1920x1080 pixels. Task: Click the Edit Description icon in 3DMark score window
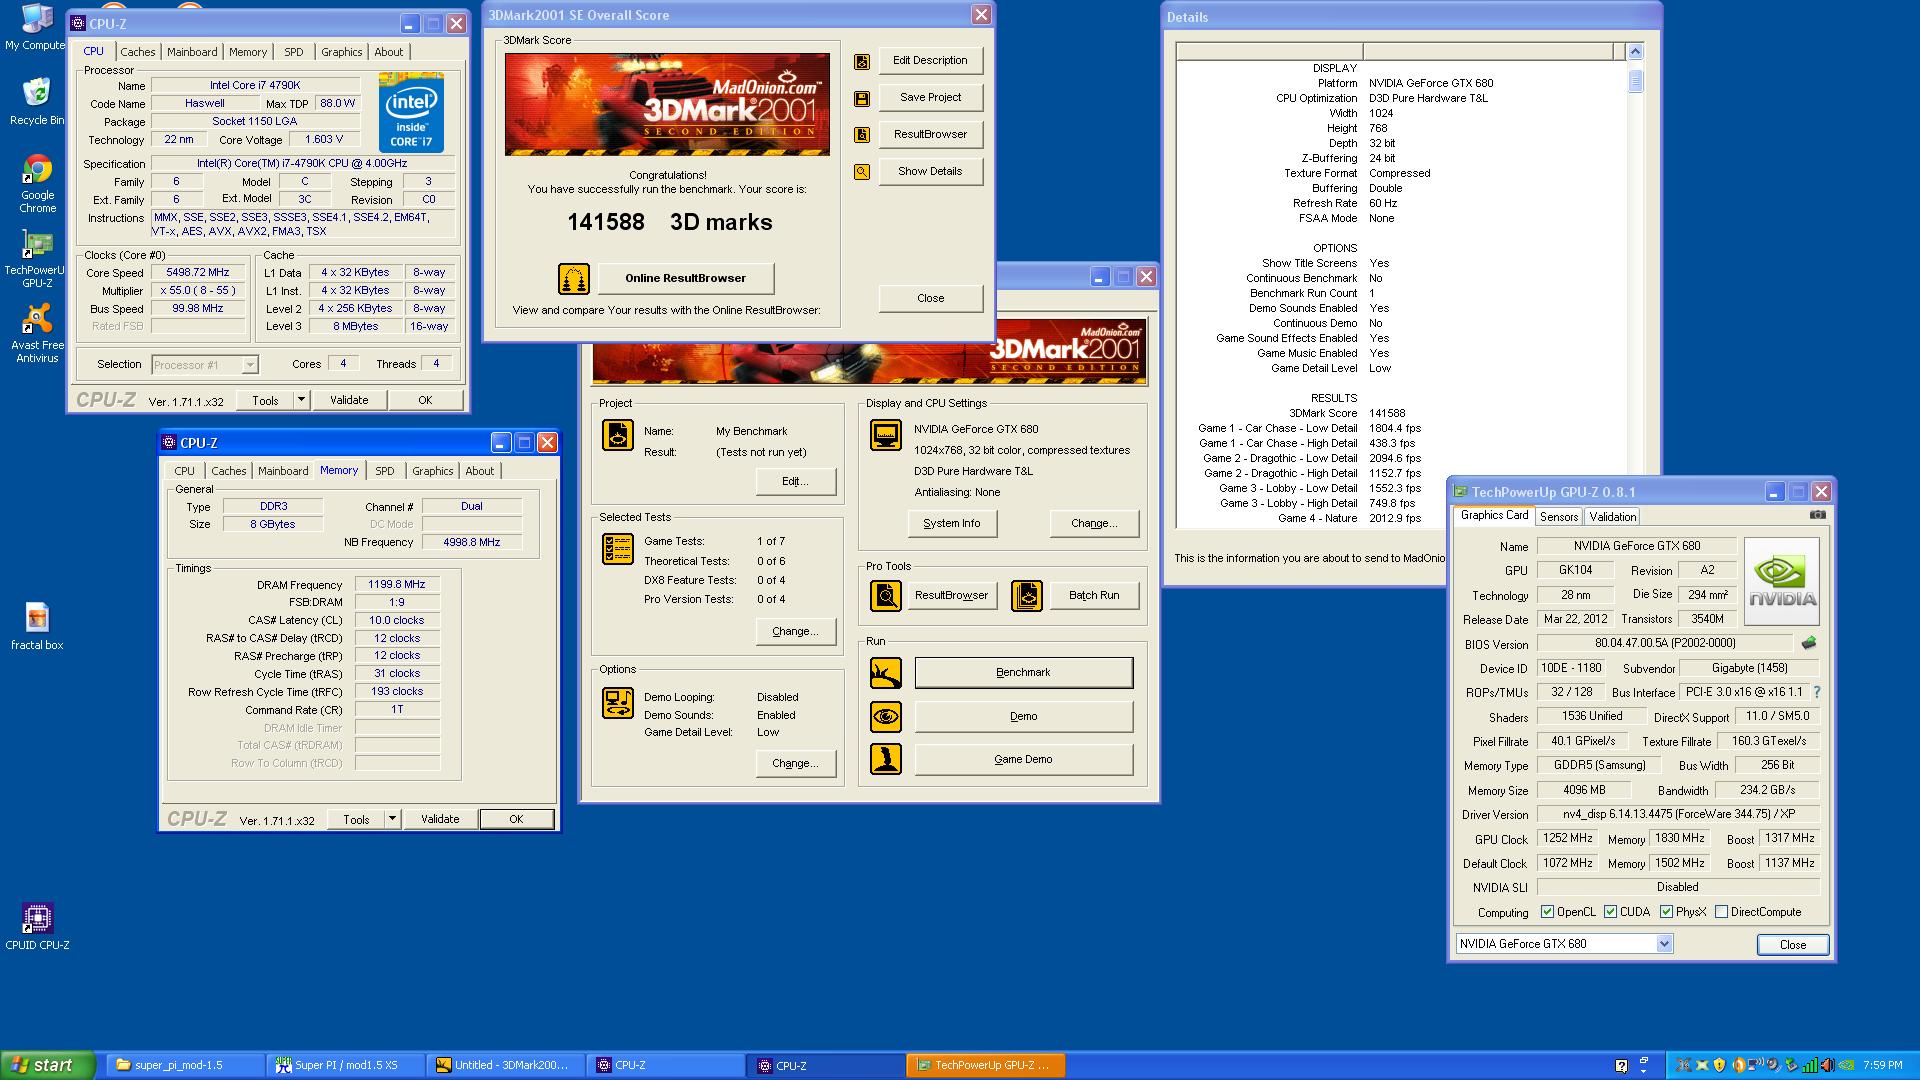(x=862, y=62)
